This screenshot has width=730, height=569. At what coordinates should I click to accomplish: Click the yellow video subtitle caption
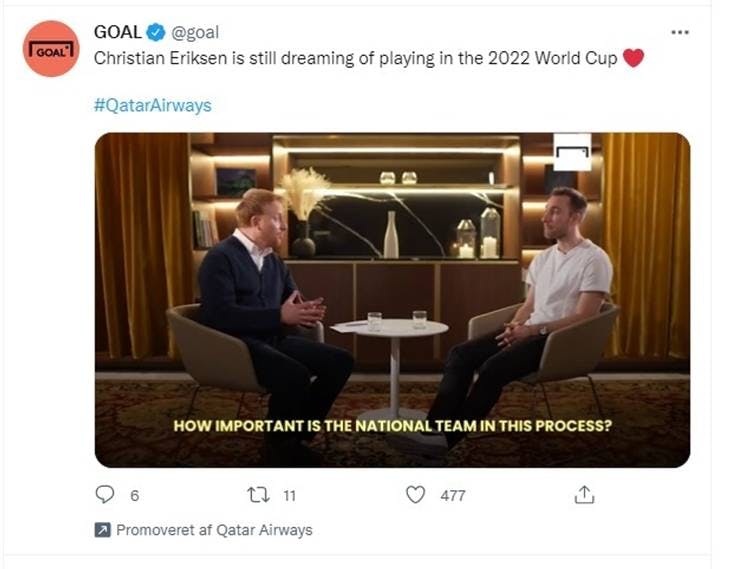[392, 425]
